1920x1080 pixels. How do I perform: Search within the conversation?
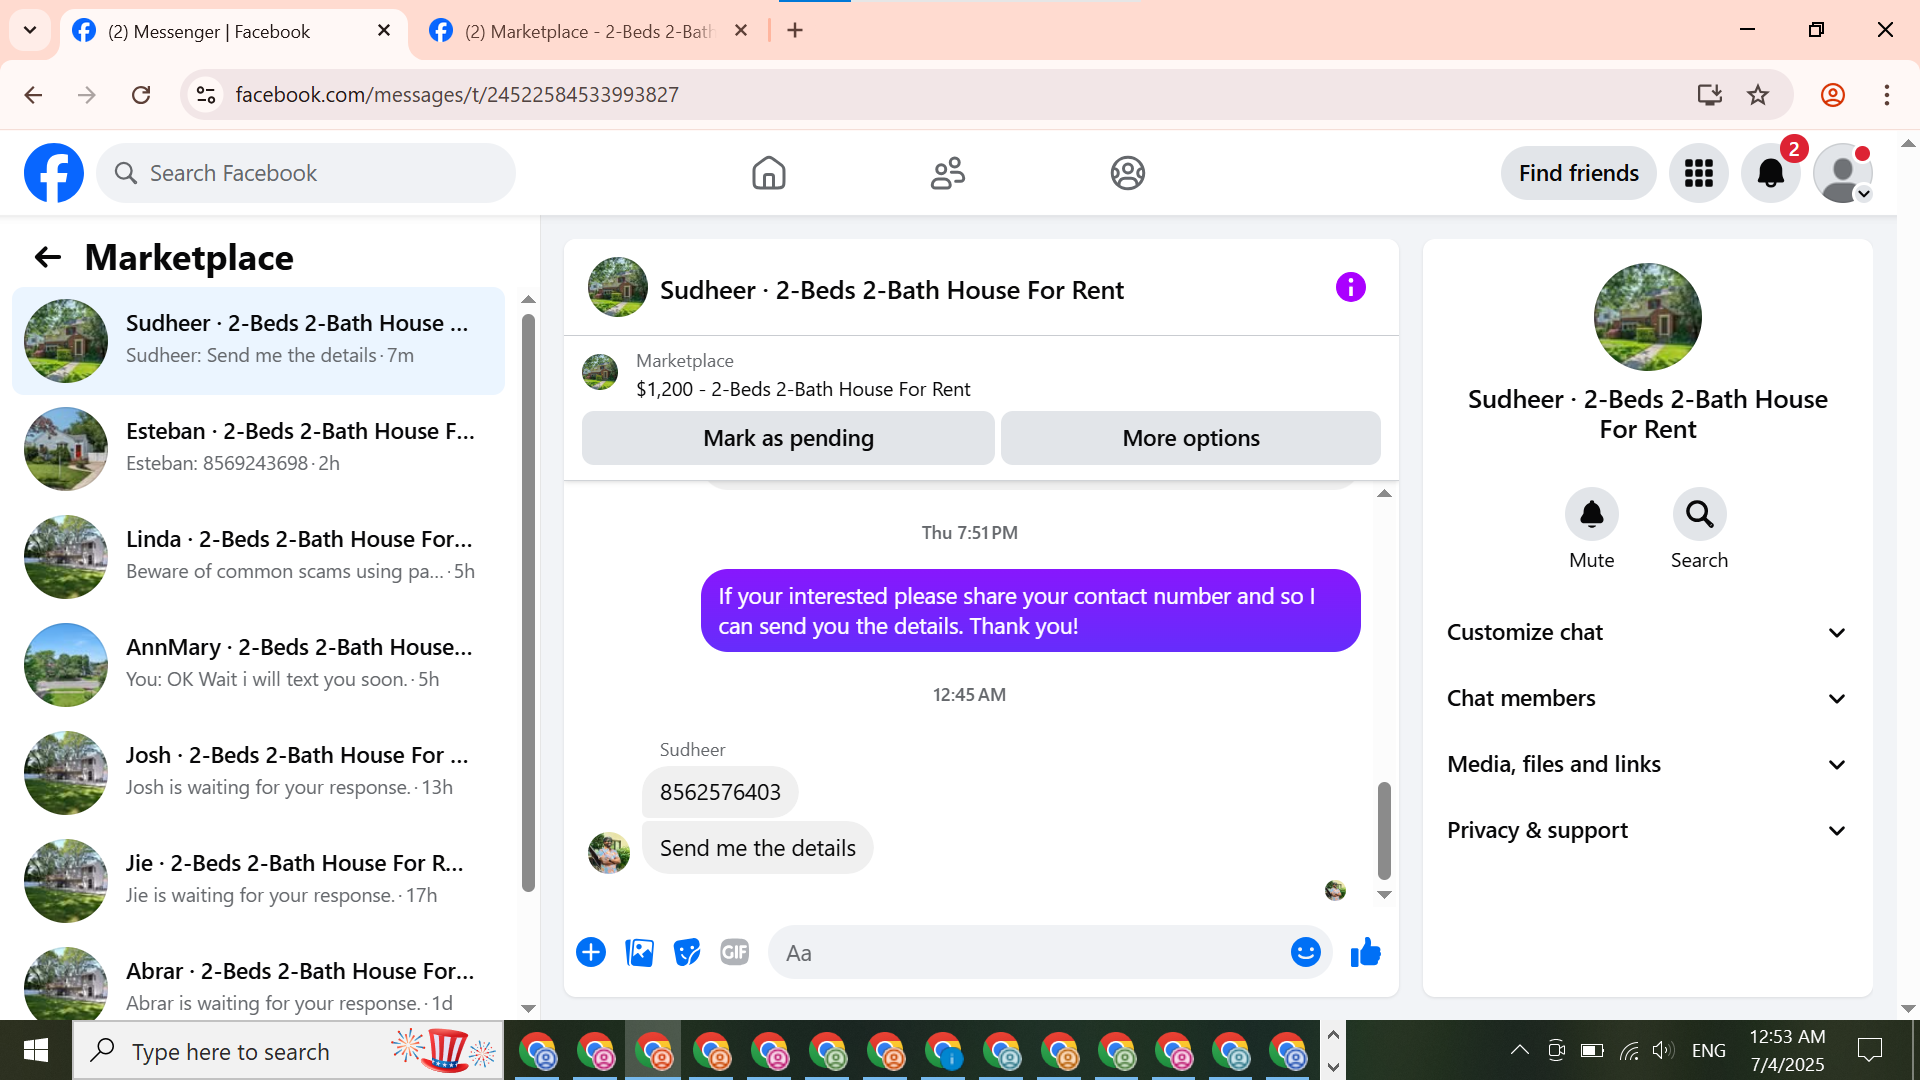click(x=1699, y=515)
